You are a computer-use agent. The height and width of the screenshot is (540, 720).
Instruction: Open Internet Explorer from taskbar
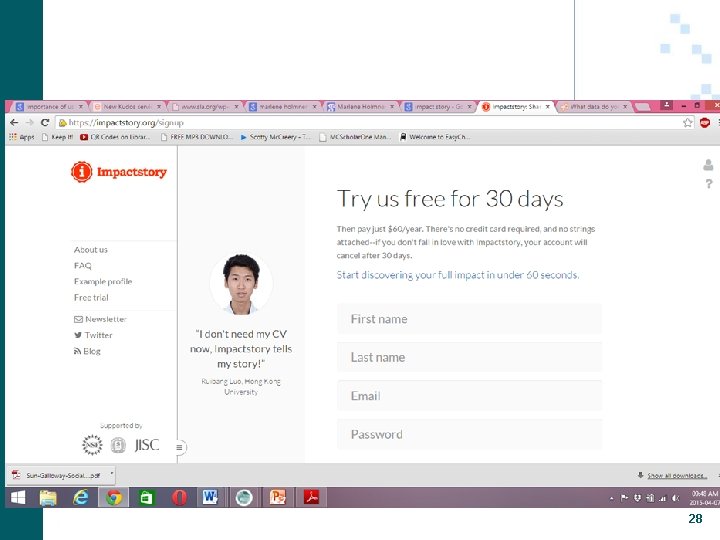81,497
